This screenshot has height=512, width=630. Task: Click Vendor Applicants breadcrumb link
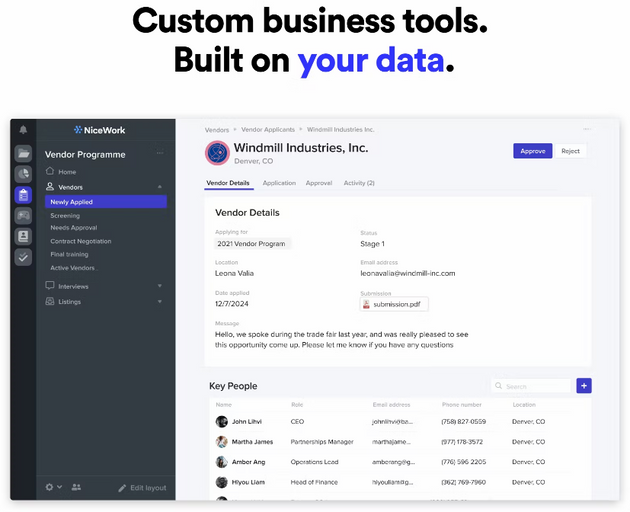(268, 129)
